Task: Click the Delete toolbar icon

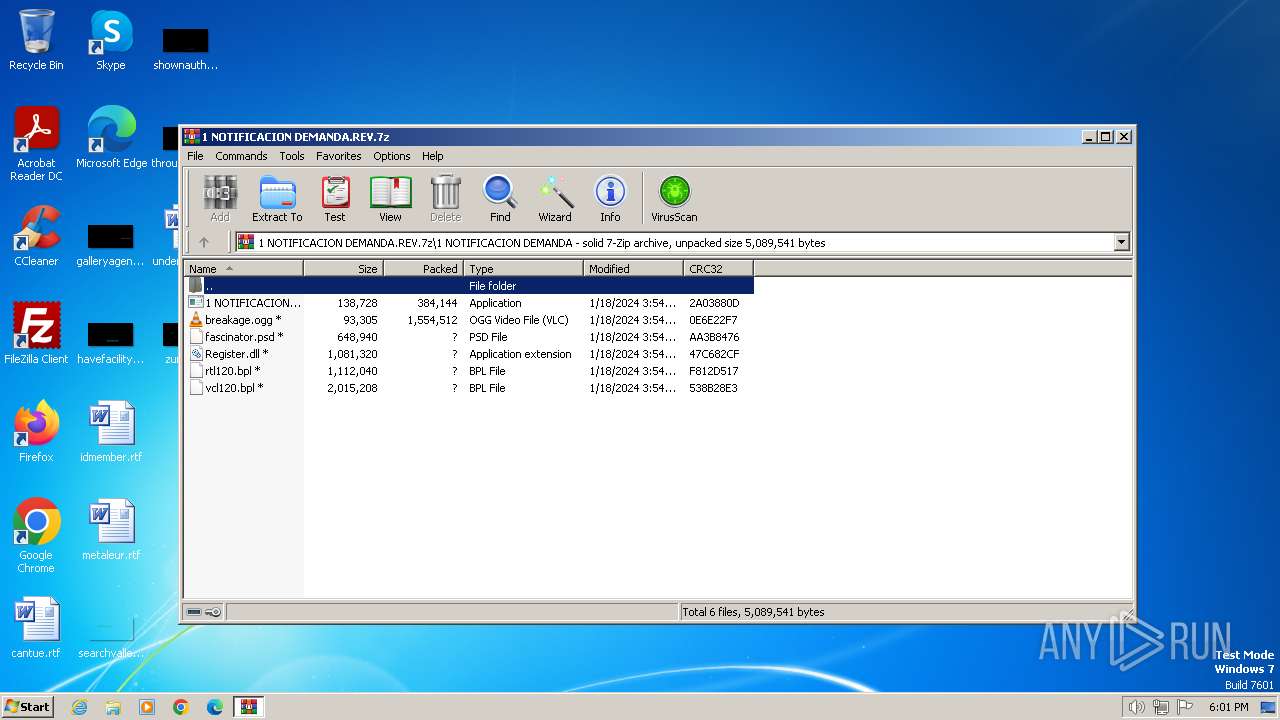Action: (445, 198)
